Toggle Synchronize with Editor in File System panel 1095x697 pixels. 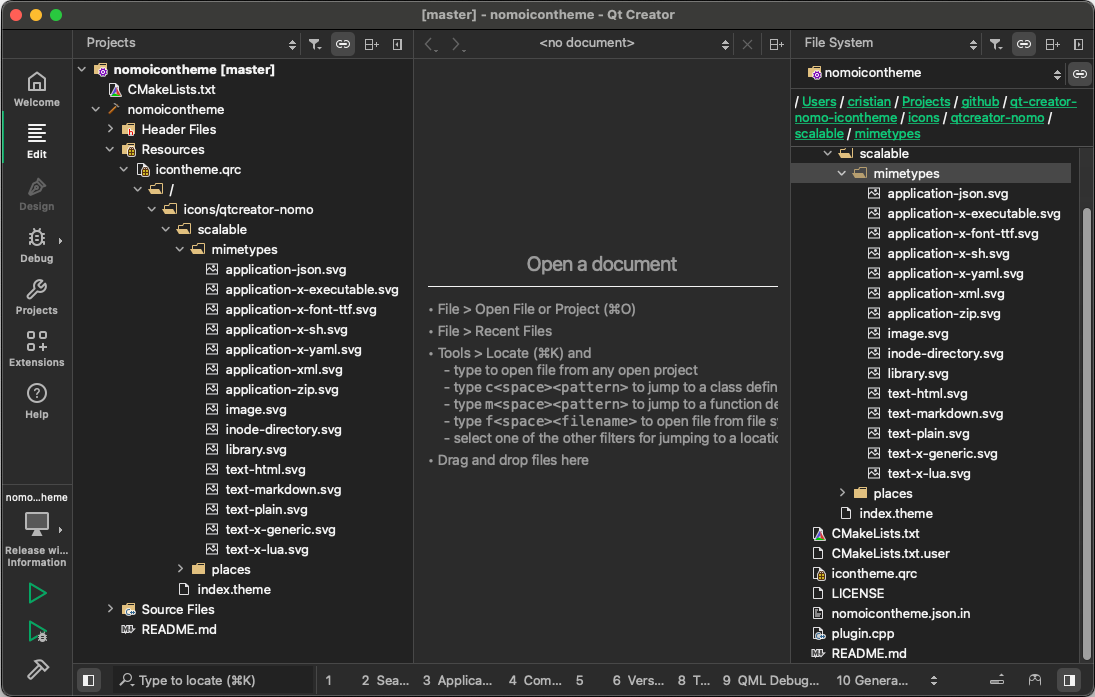[x=1022, y=44]
